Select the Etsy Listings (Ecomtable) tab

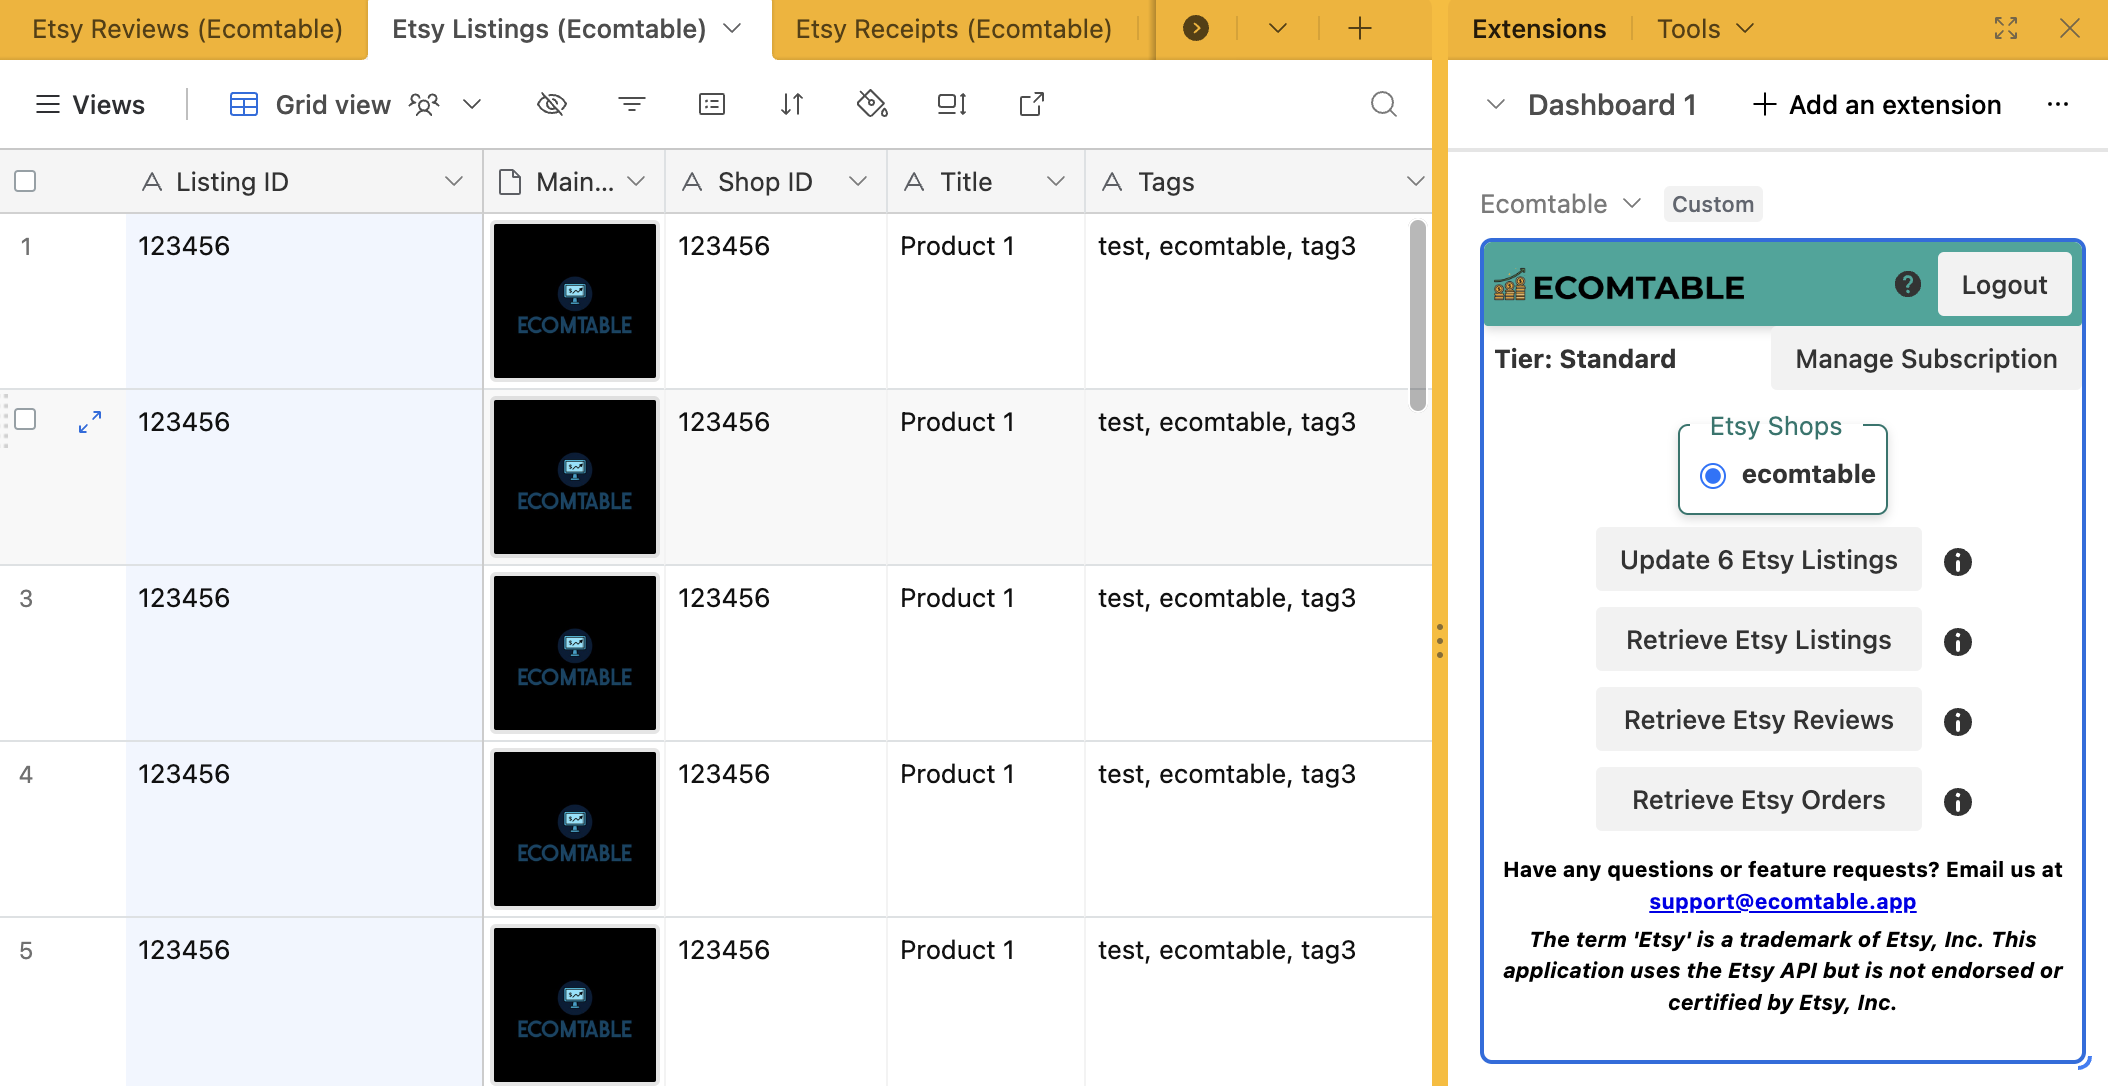tap(549, 28)
